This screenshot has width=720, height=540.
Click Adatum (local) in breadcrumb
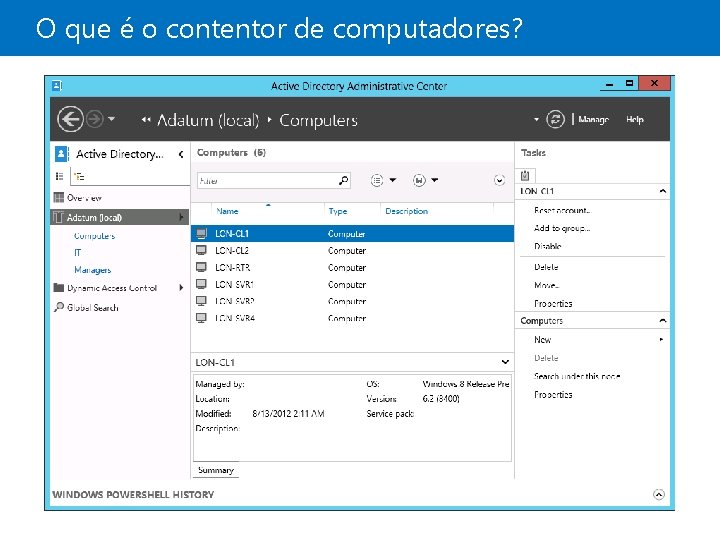point(208,120)
